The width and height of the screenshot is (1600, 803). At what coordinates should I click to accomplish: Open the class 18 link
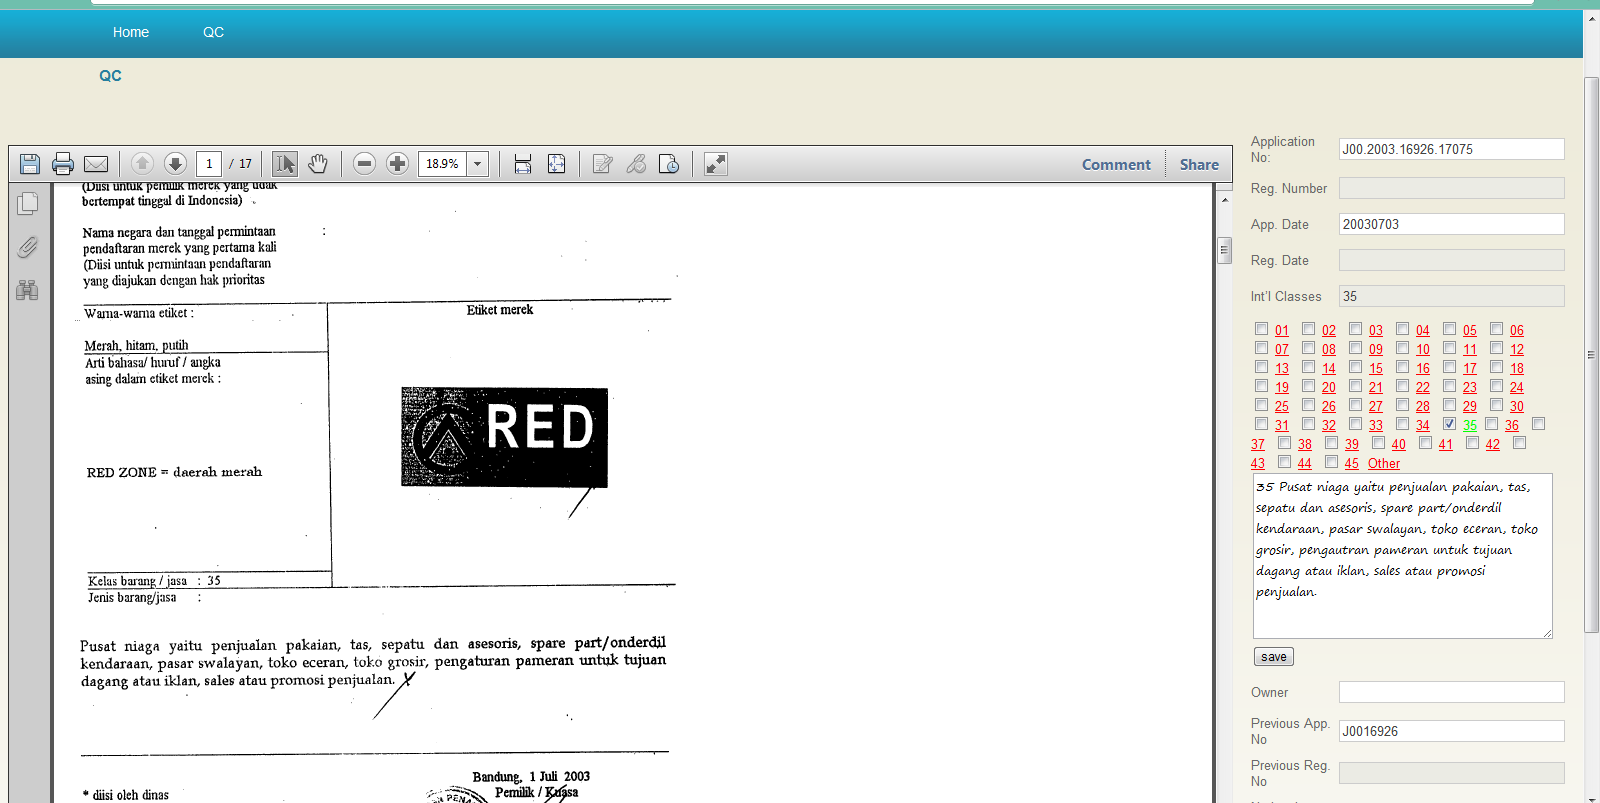[1517, 369]
